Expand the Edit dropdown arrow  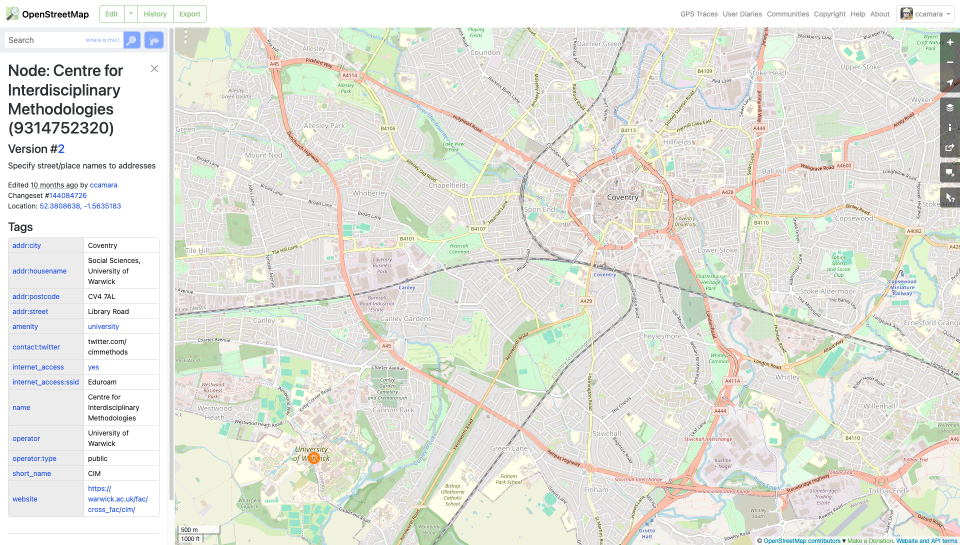130,14
